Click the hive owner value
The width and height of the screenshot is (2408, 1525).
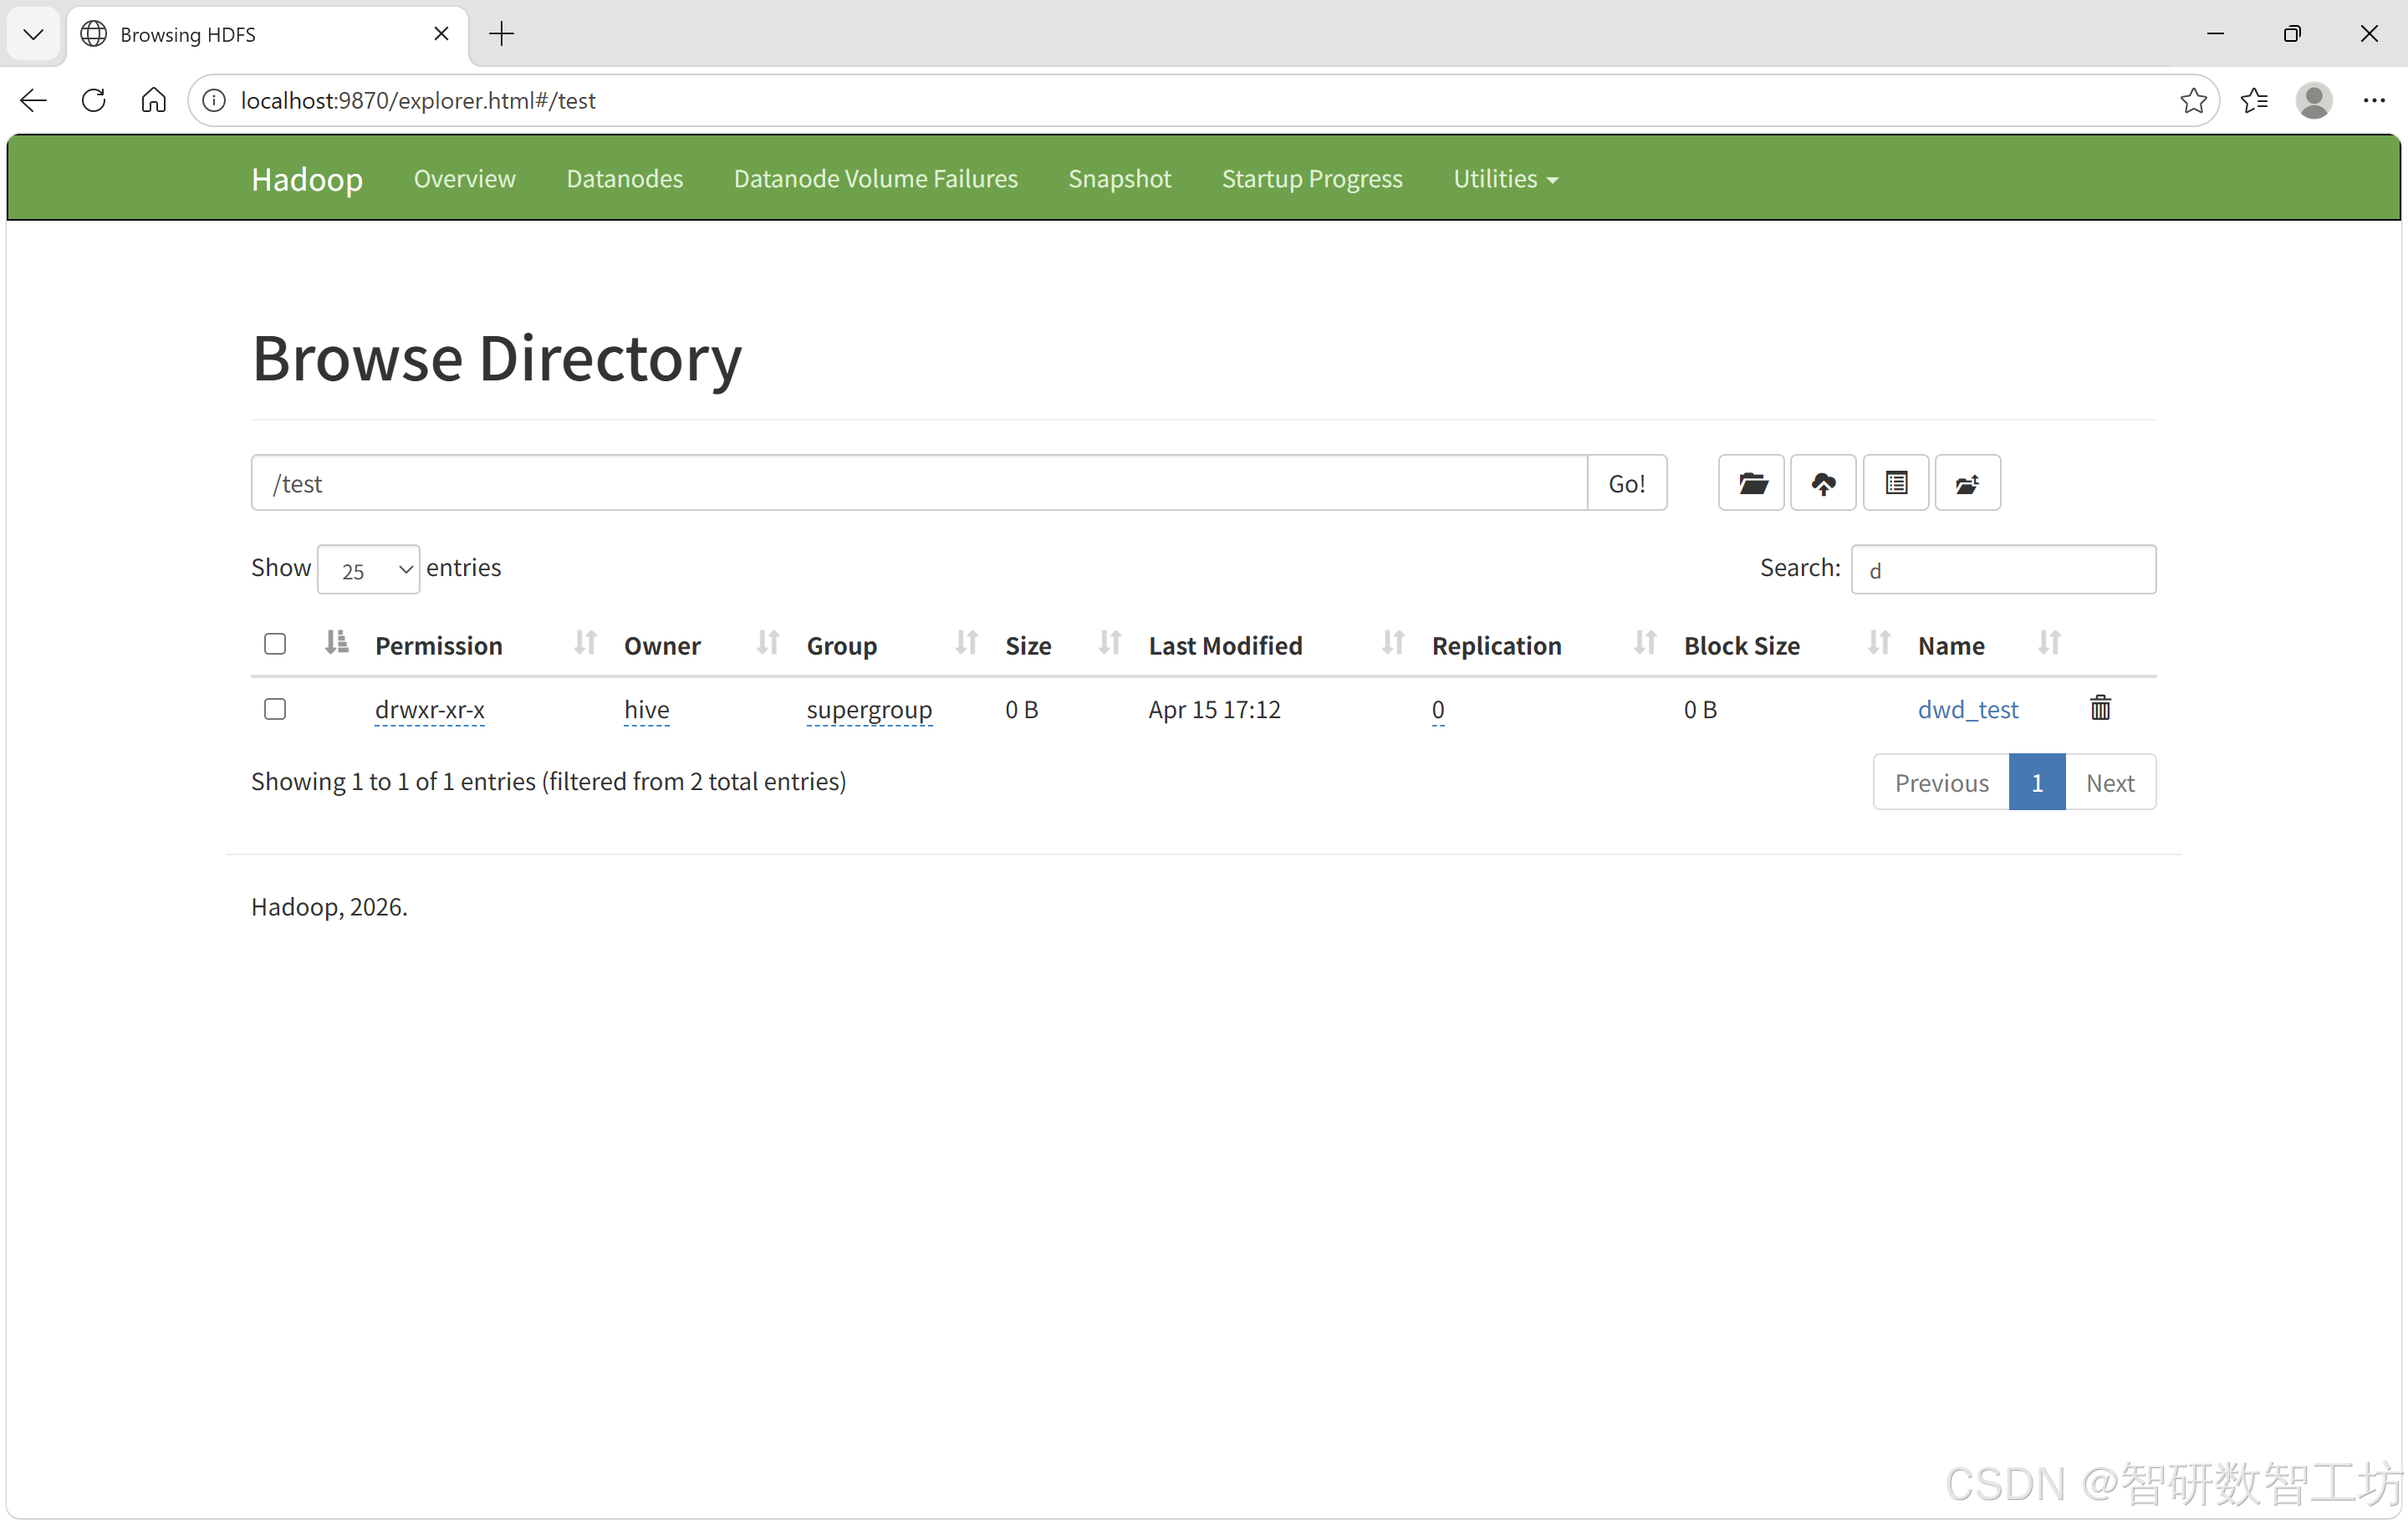[x=647, y=709]
